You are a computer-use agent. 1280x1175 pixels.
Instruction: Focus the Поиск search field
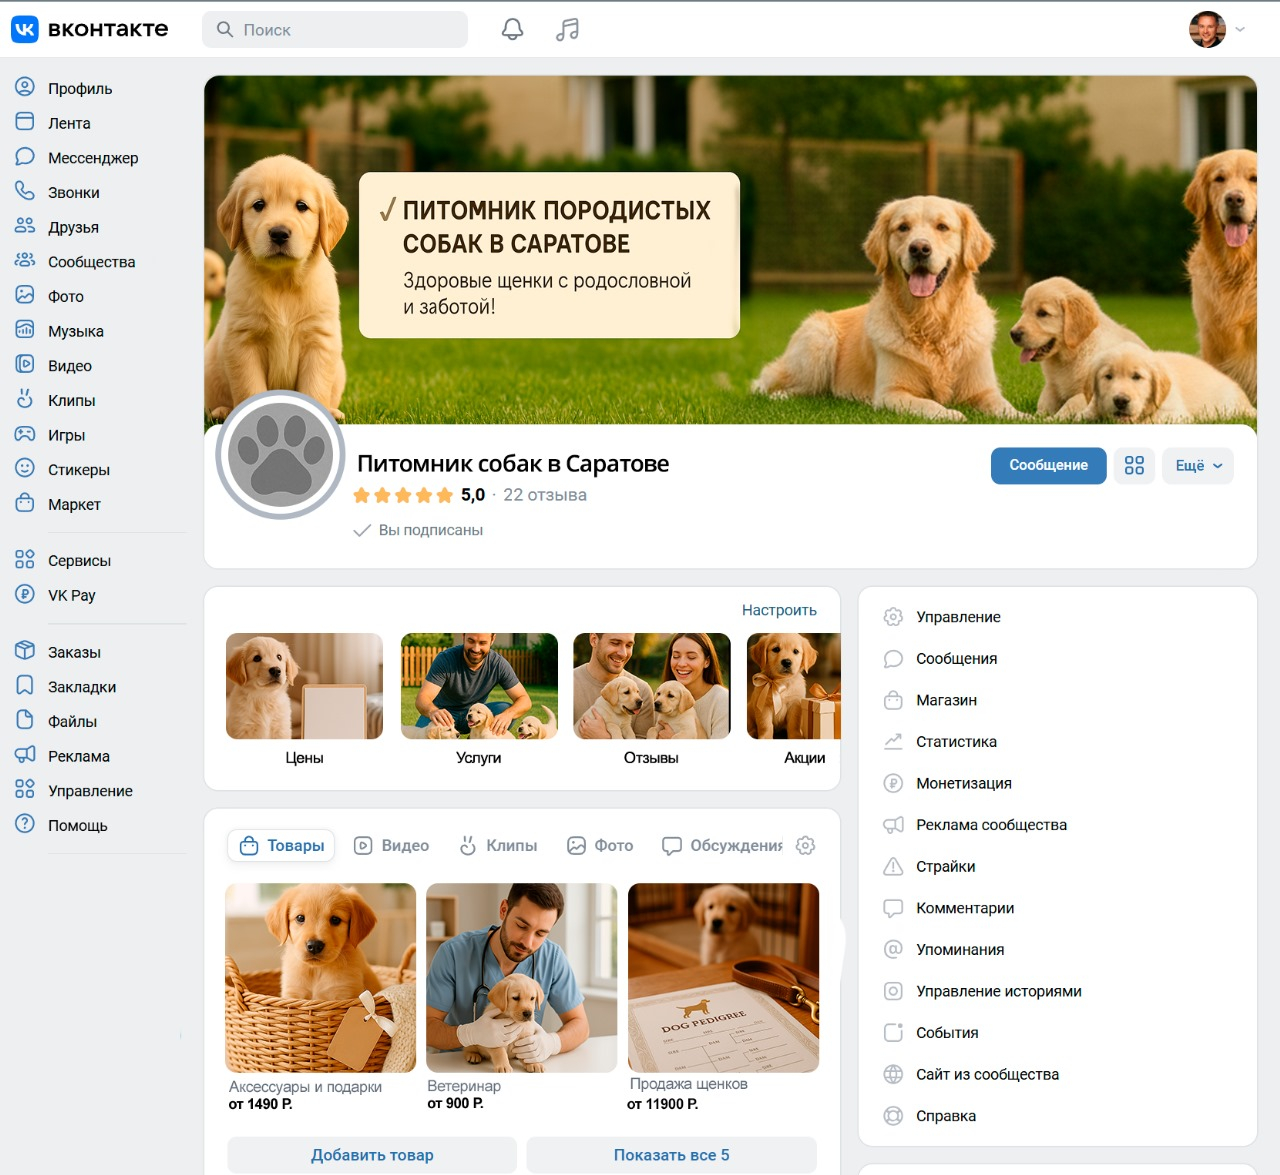pos(335,30)
